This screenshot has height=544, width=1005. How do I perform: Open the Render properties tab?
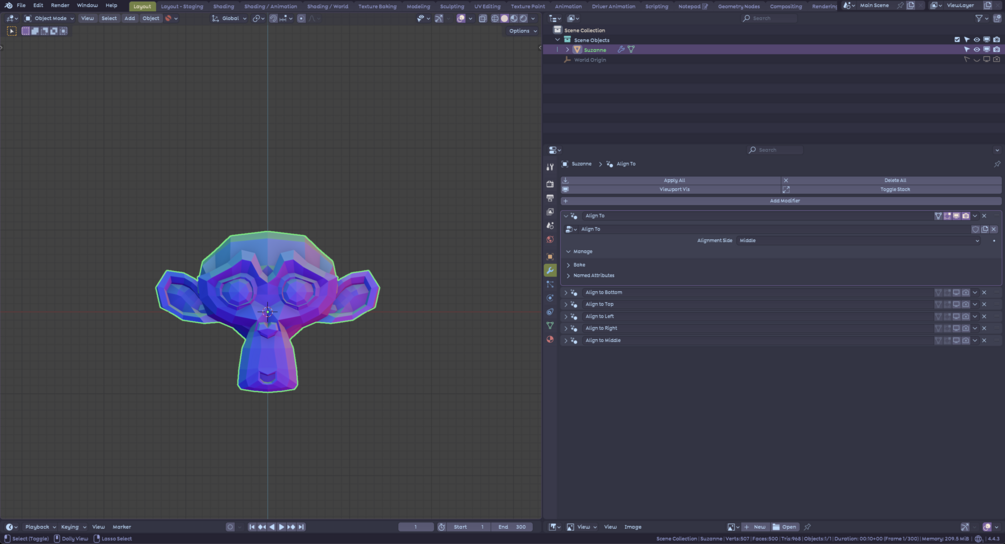tap(550, 185)
